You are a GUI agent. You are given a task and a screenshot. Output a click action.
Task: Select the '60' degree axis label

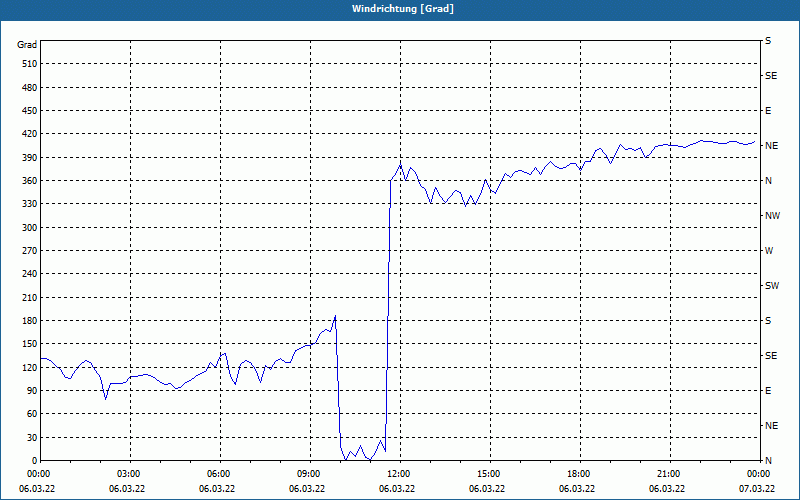coord(32,414)
